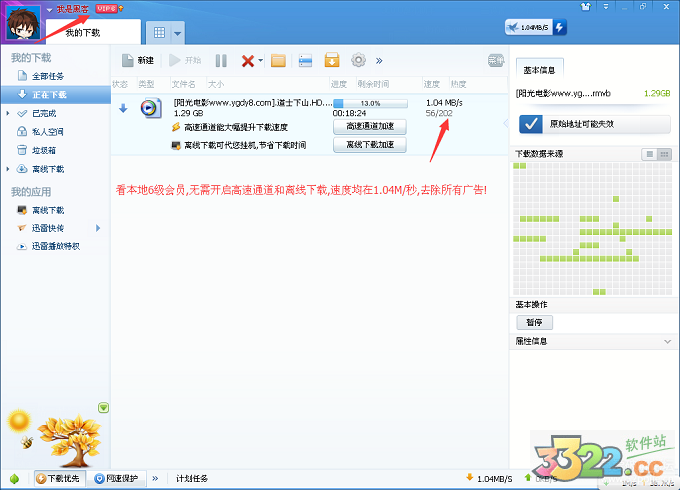
Task: Click the 新建 new task button
Action: coord(138,60)
